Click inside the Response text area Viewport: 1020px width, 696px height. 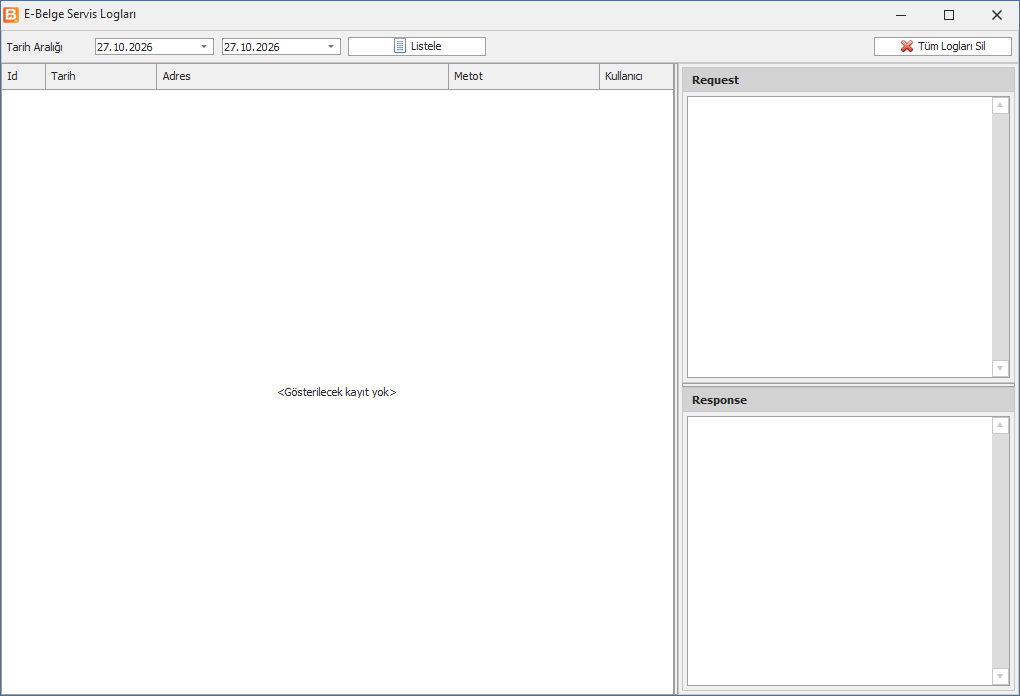pos(840,550)
